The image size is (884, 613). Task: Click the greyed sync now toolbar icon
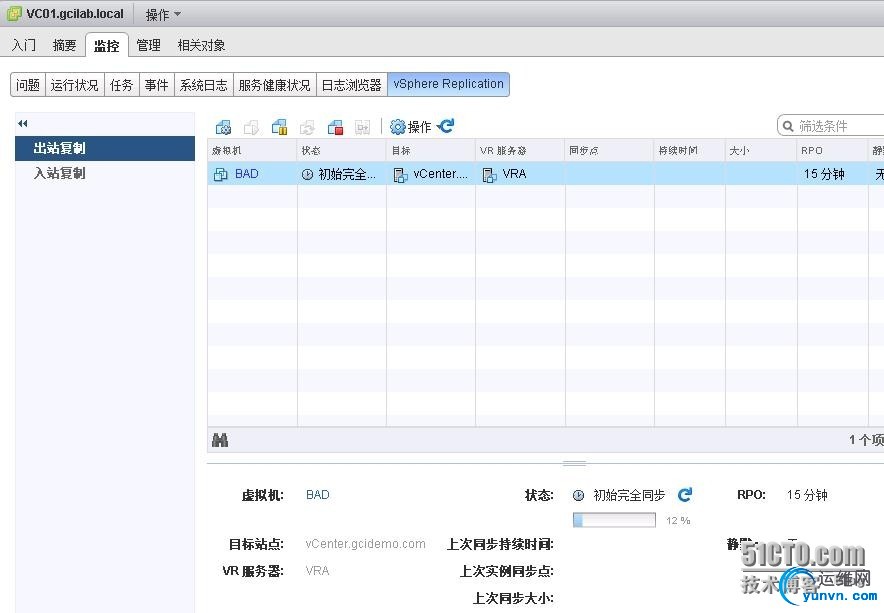point(307,127)
